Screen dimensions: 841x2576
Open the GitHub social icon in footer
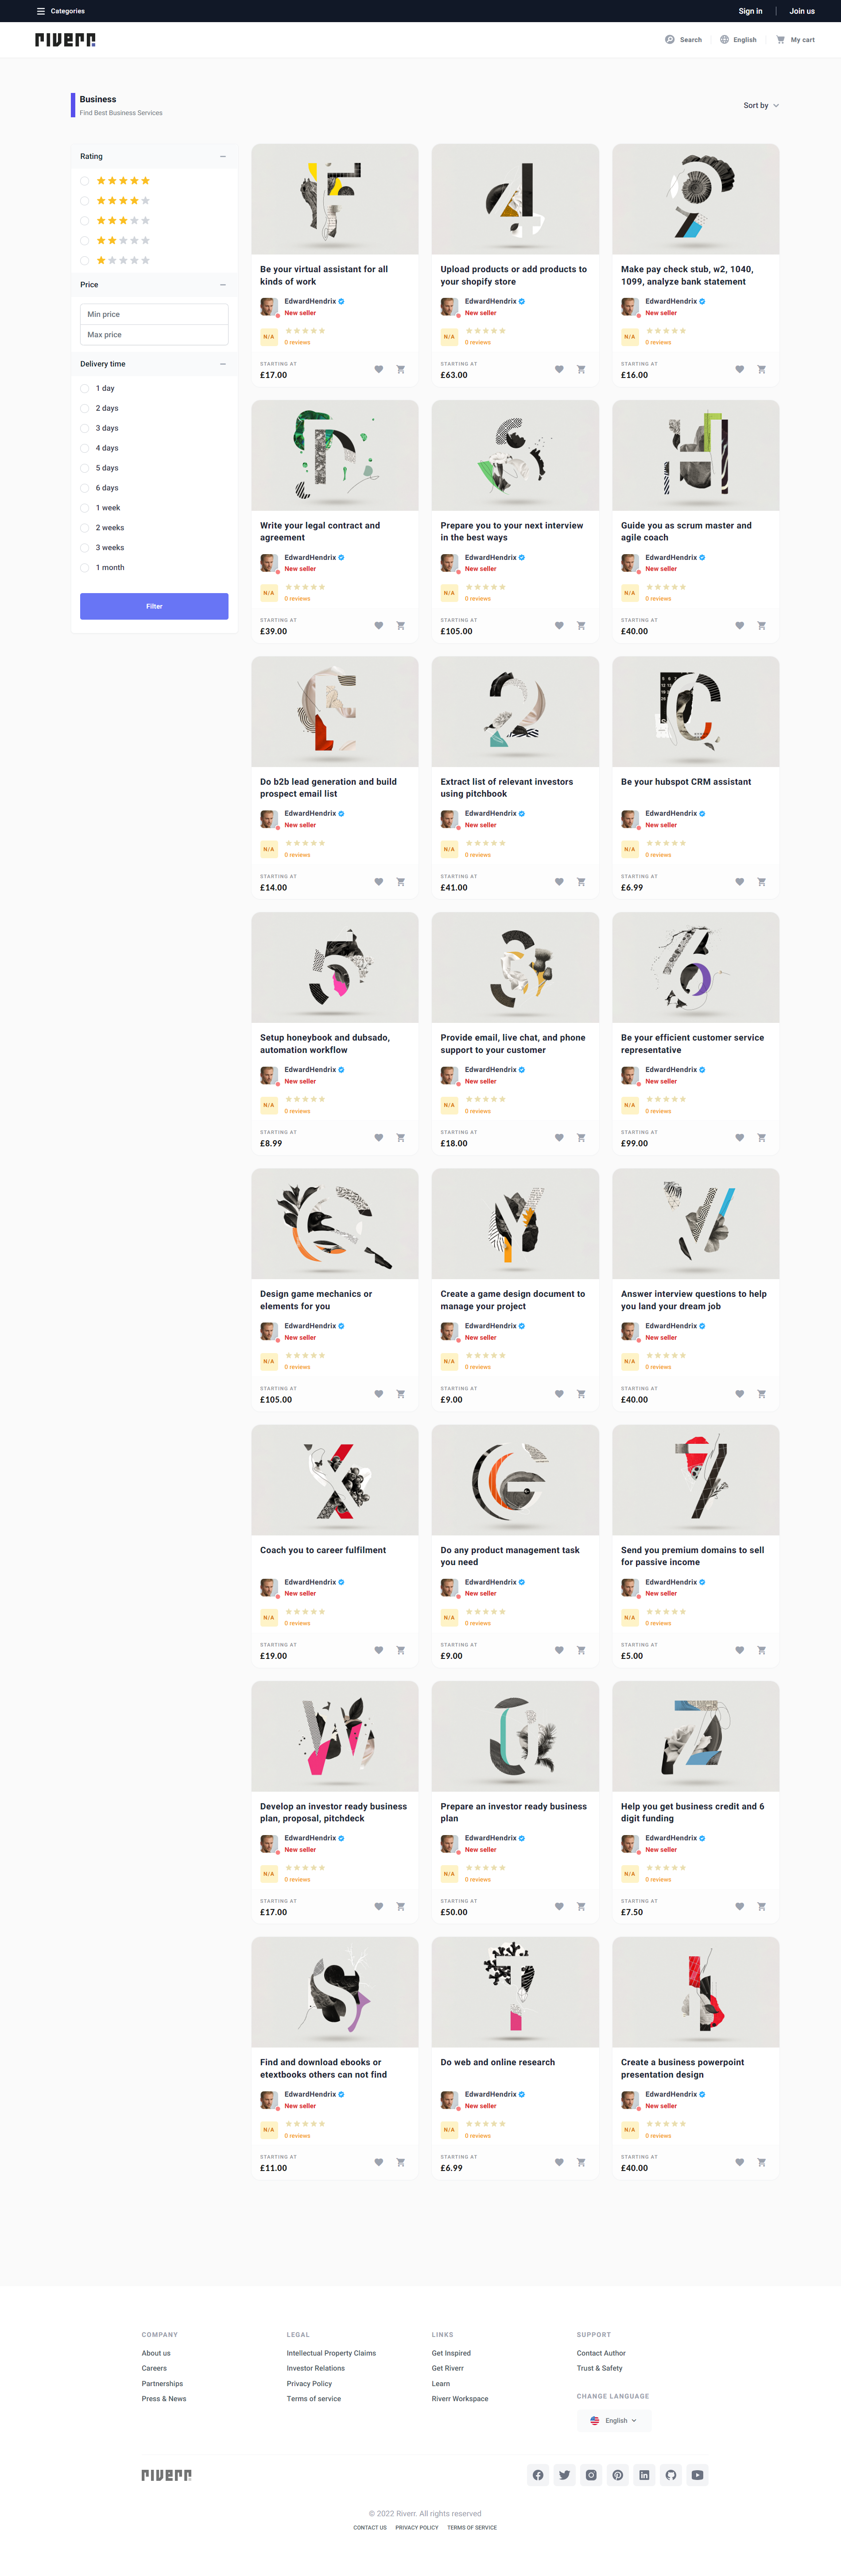(671, 2475)
